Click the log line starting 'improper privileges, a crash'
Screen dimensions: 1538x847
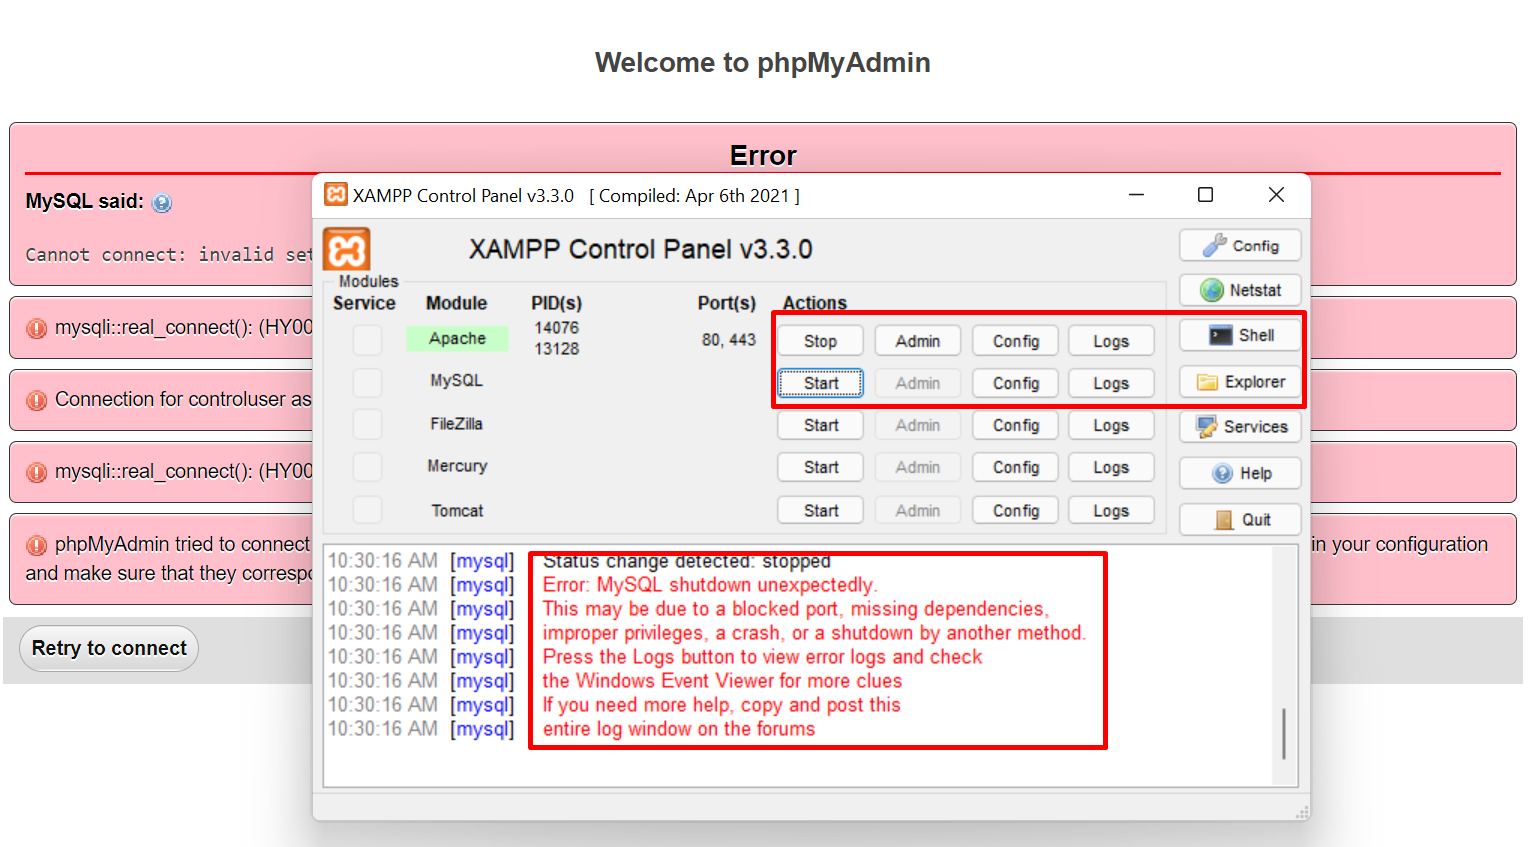(x=814, y=633)
